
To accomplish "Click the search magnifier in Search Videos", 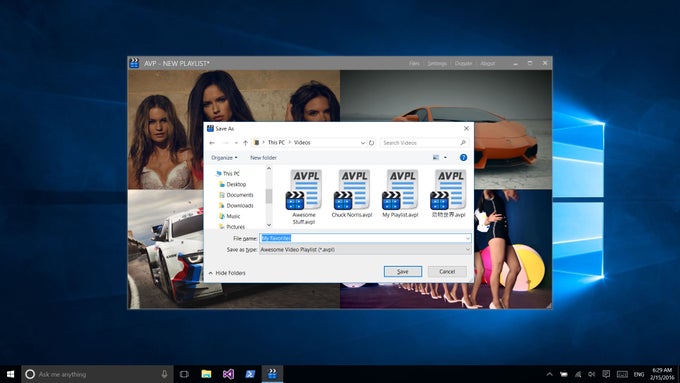I will [463, 143].
